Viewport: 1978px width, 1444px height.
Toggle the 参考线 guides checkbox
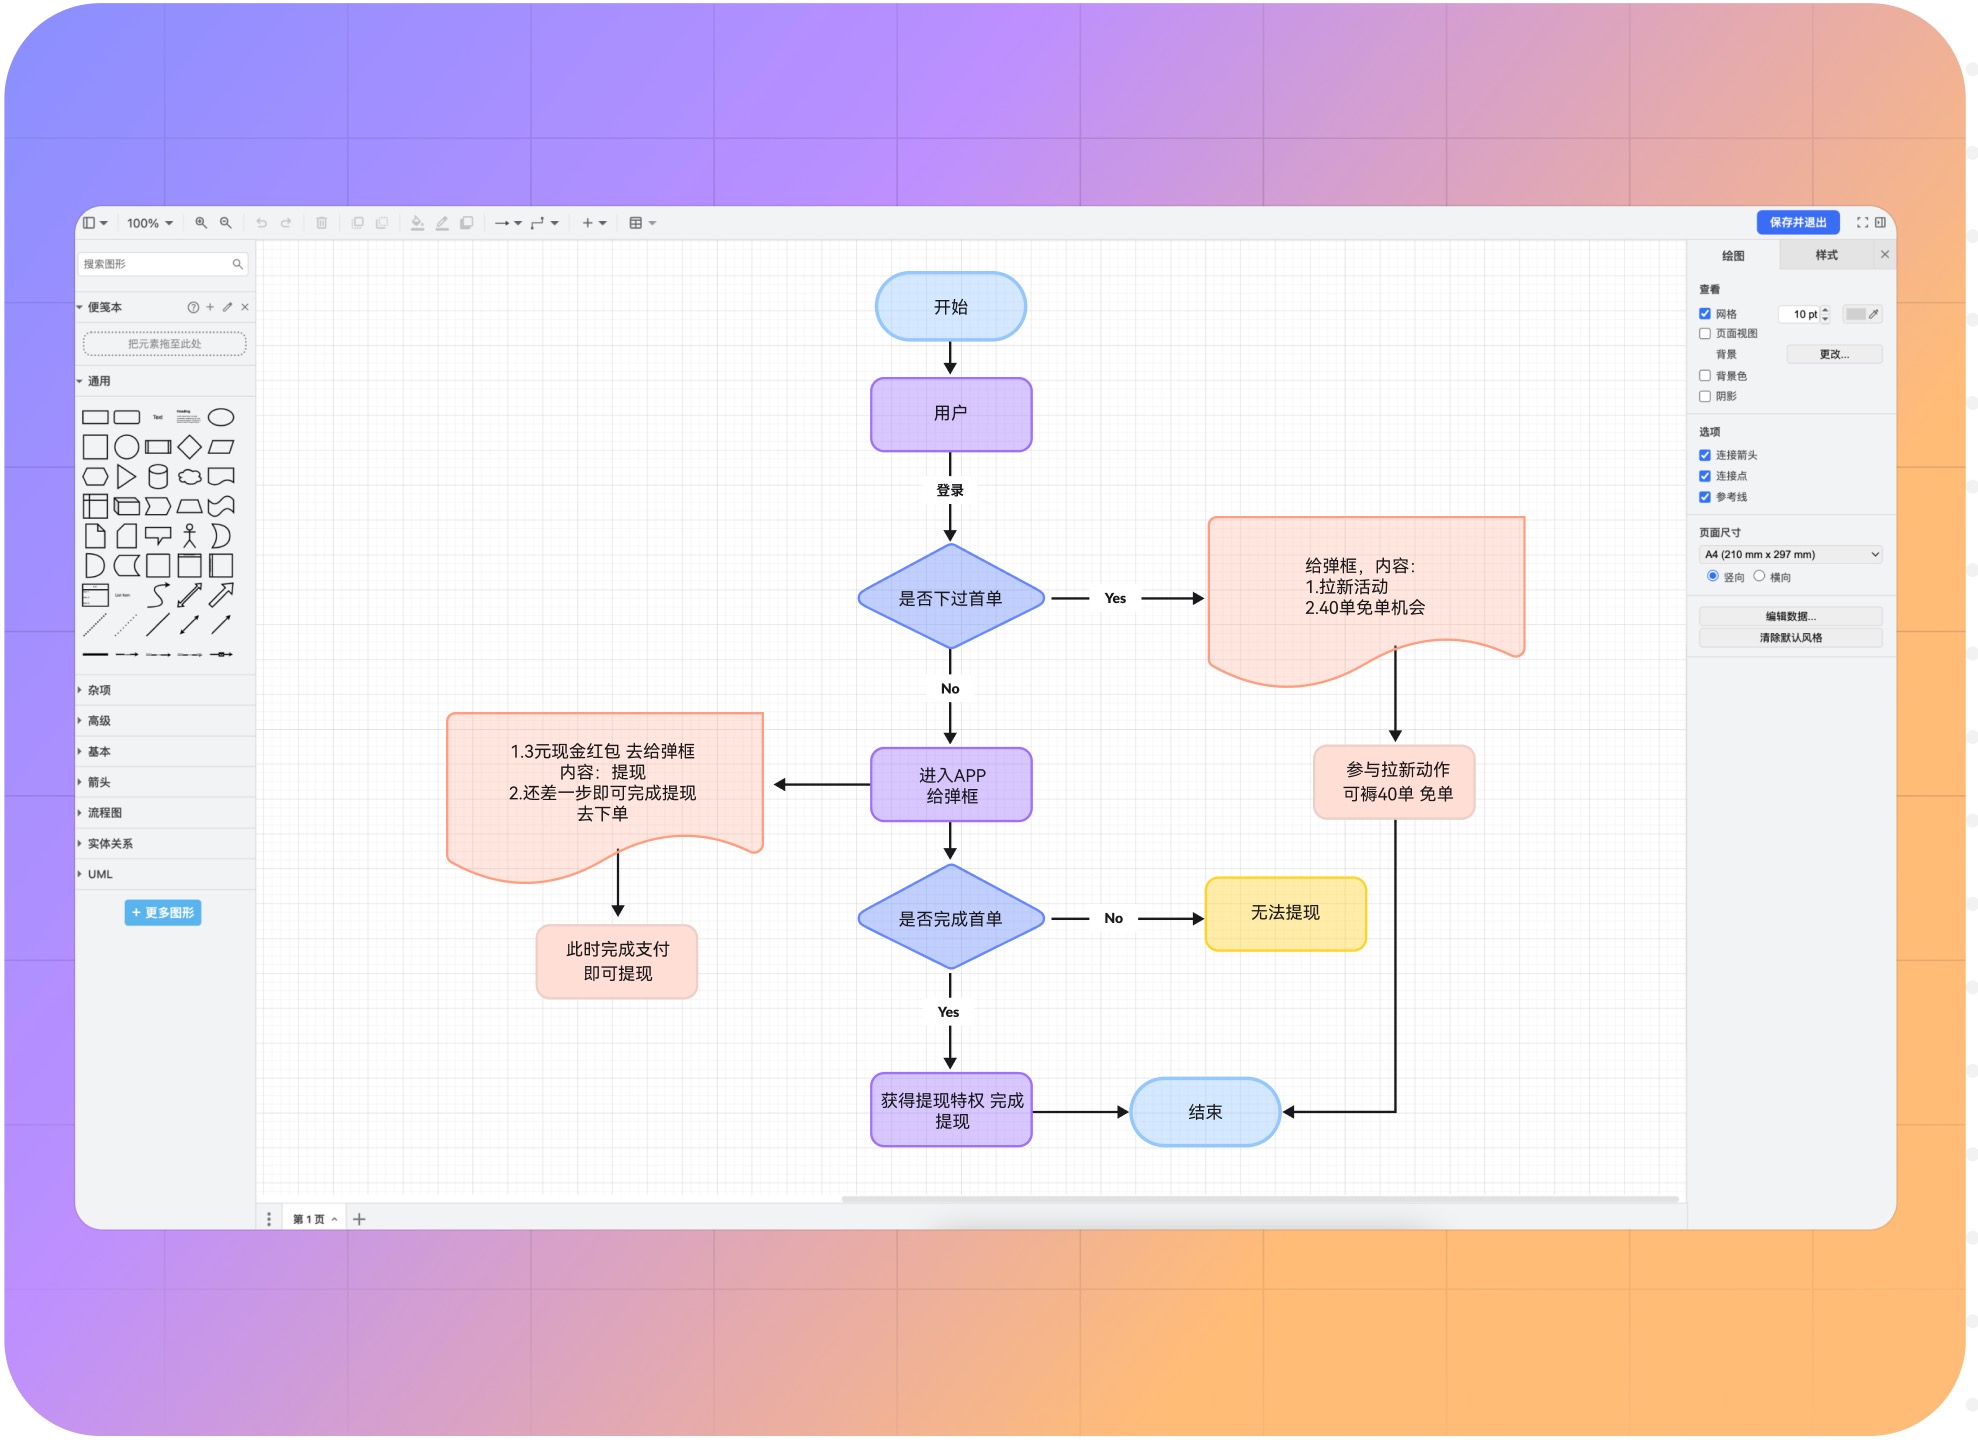pos(1705,497)
